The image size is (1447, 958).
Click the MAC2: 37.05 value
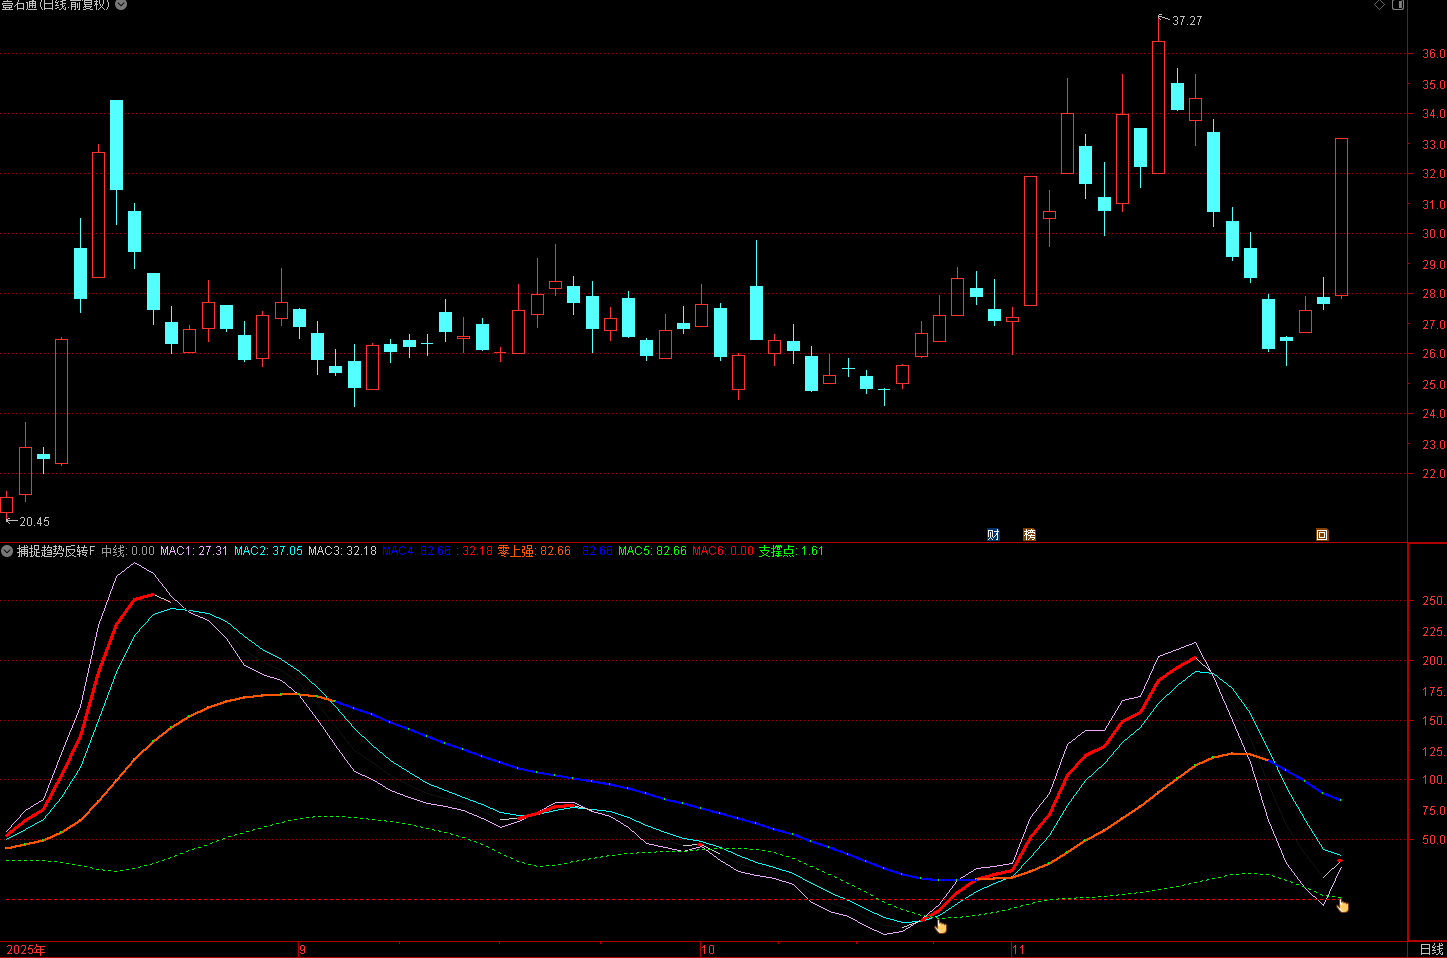[x=268, y=551]
